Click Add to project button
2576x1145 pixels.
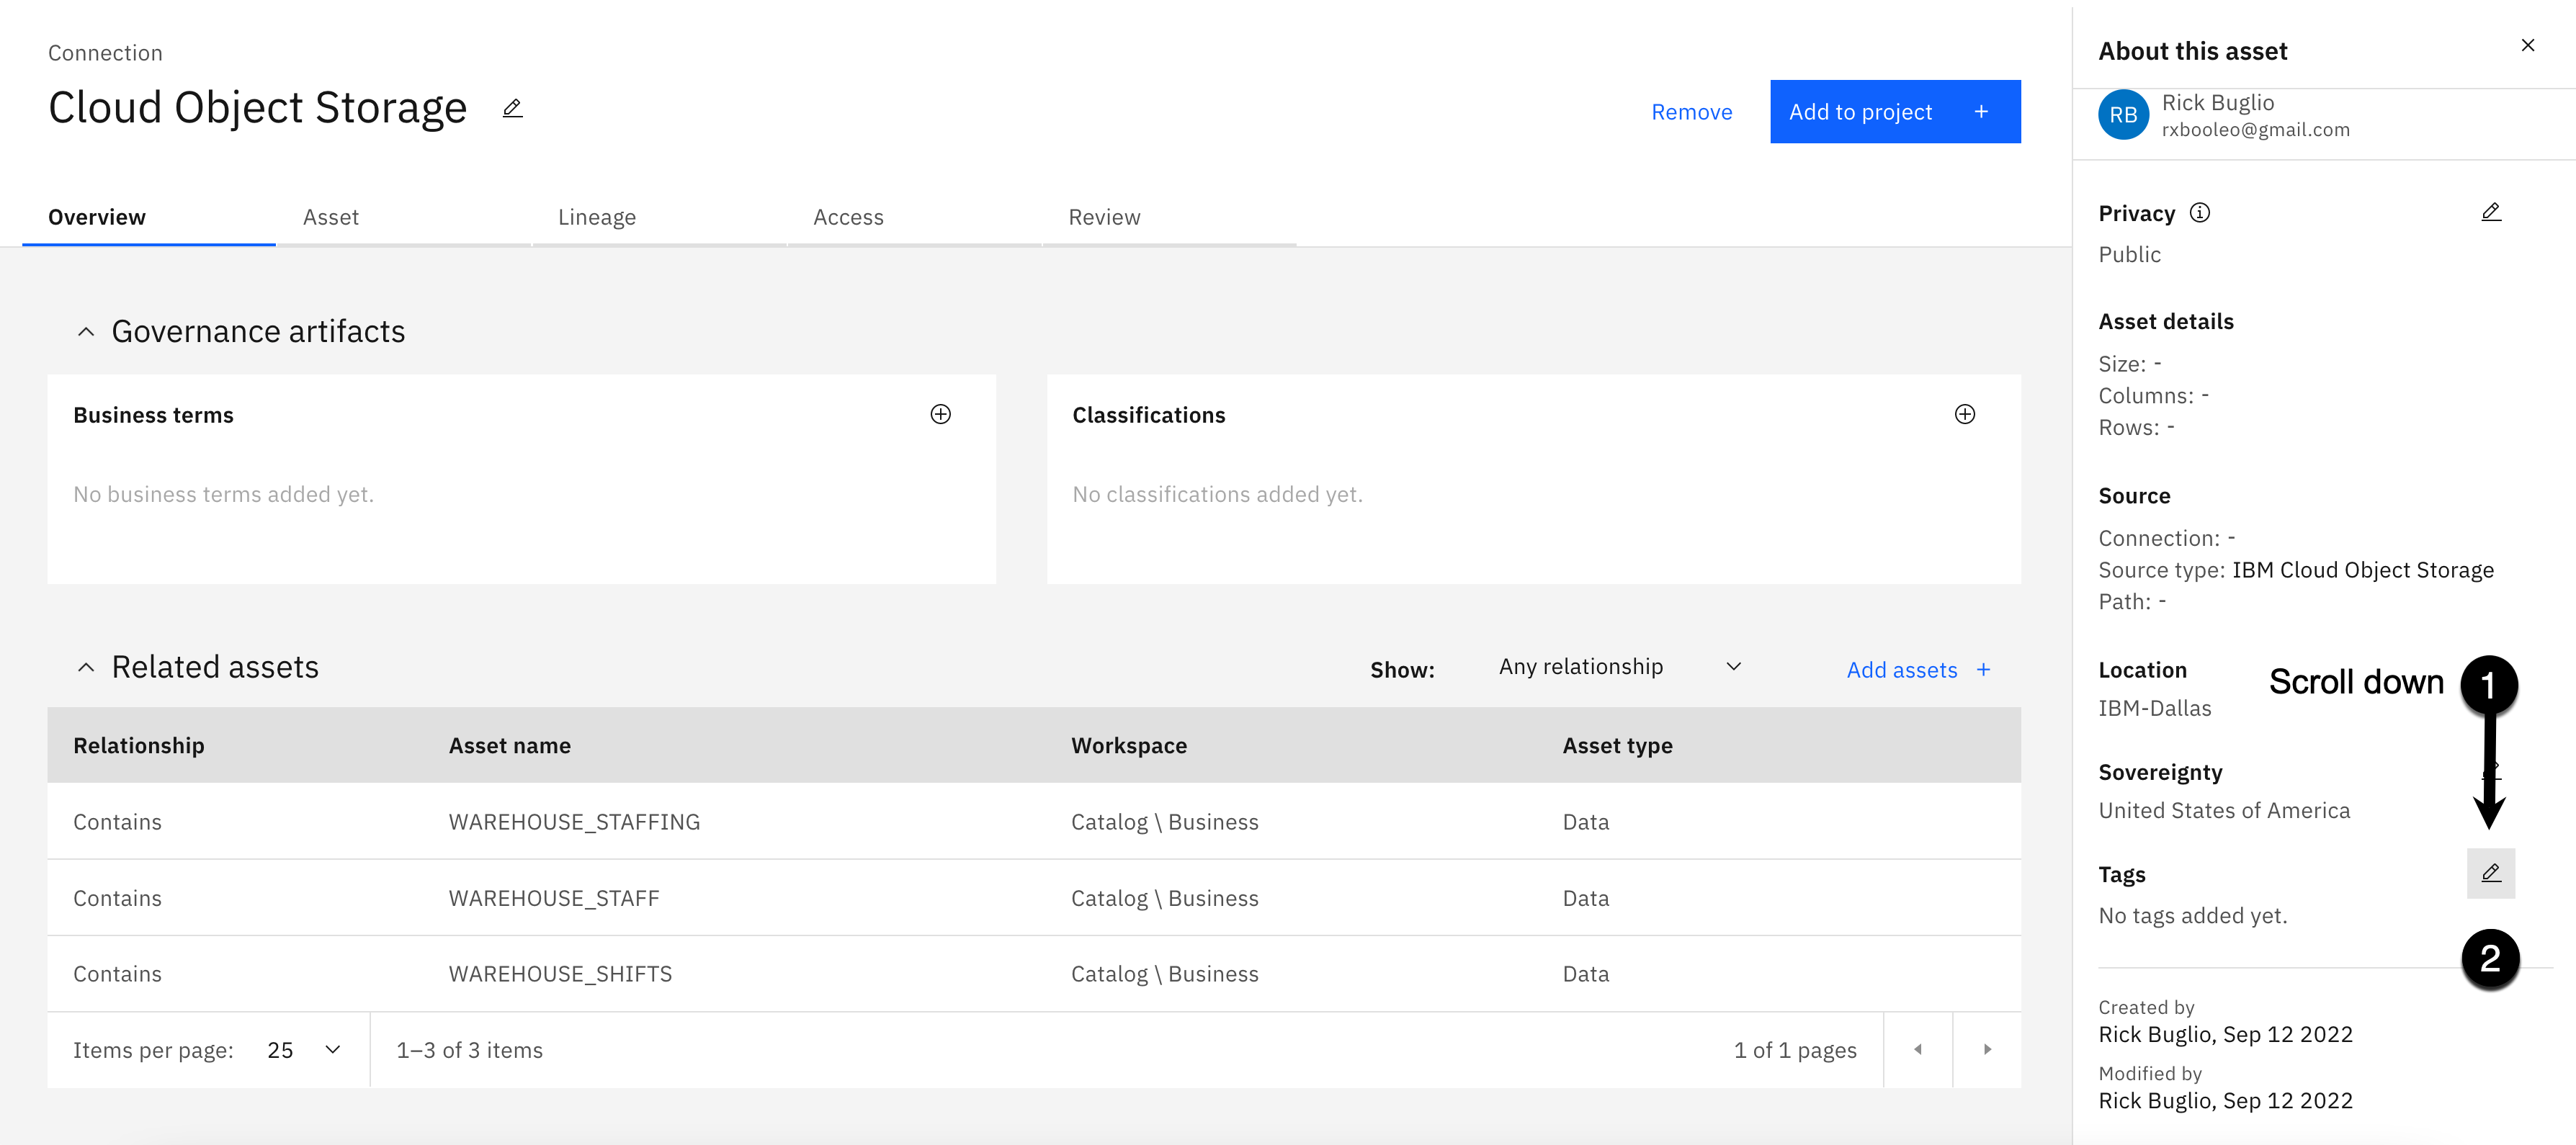(x=1894, y=112)
